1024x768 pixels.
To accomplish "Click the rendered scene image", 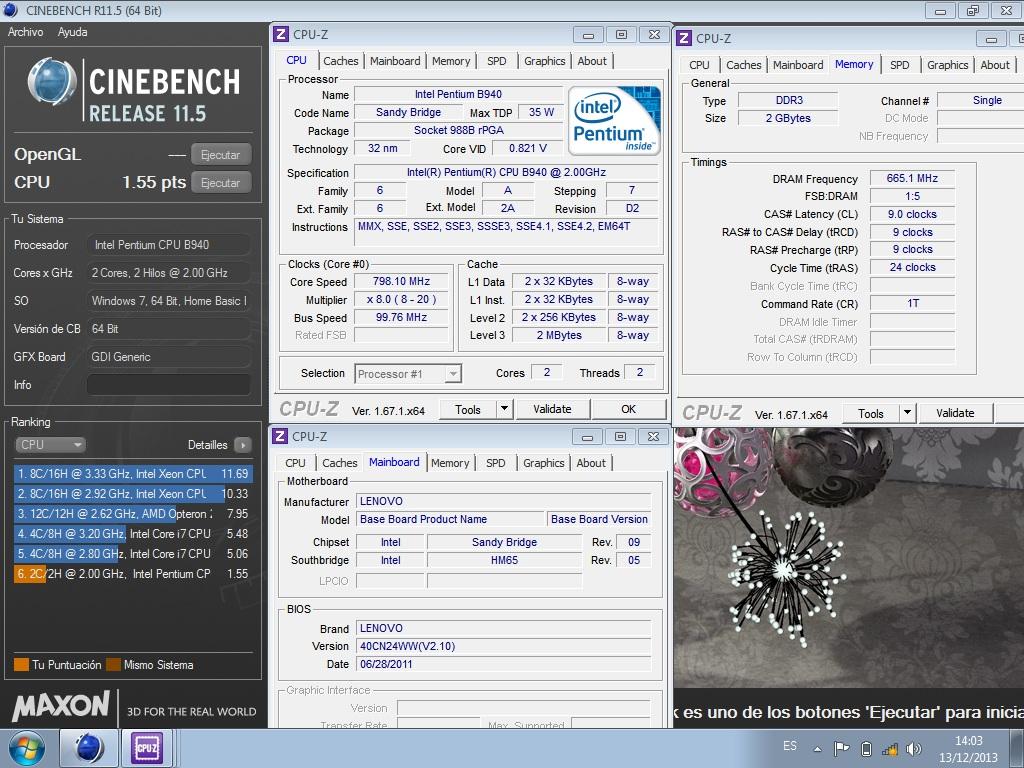I will tap(848, 557).
